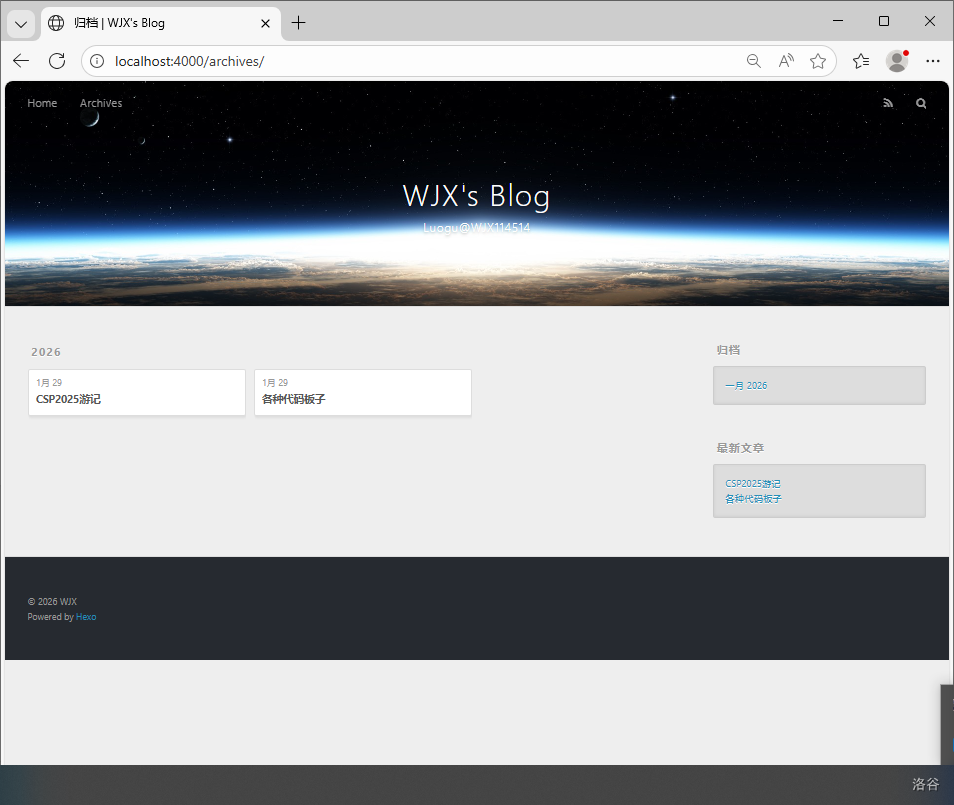Click the browser back arrow
The height and width of the screenshot is (805, 954).
coord(21,61)
